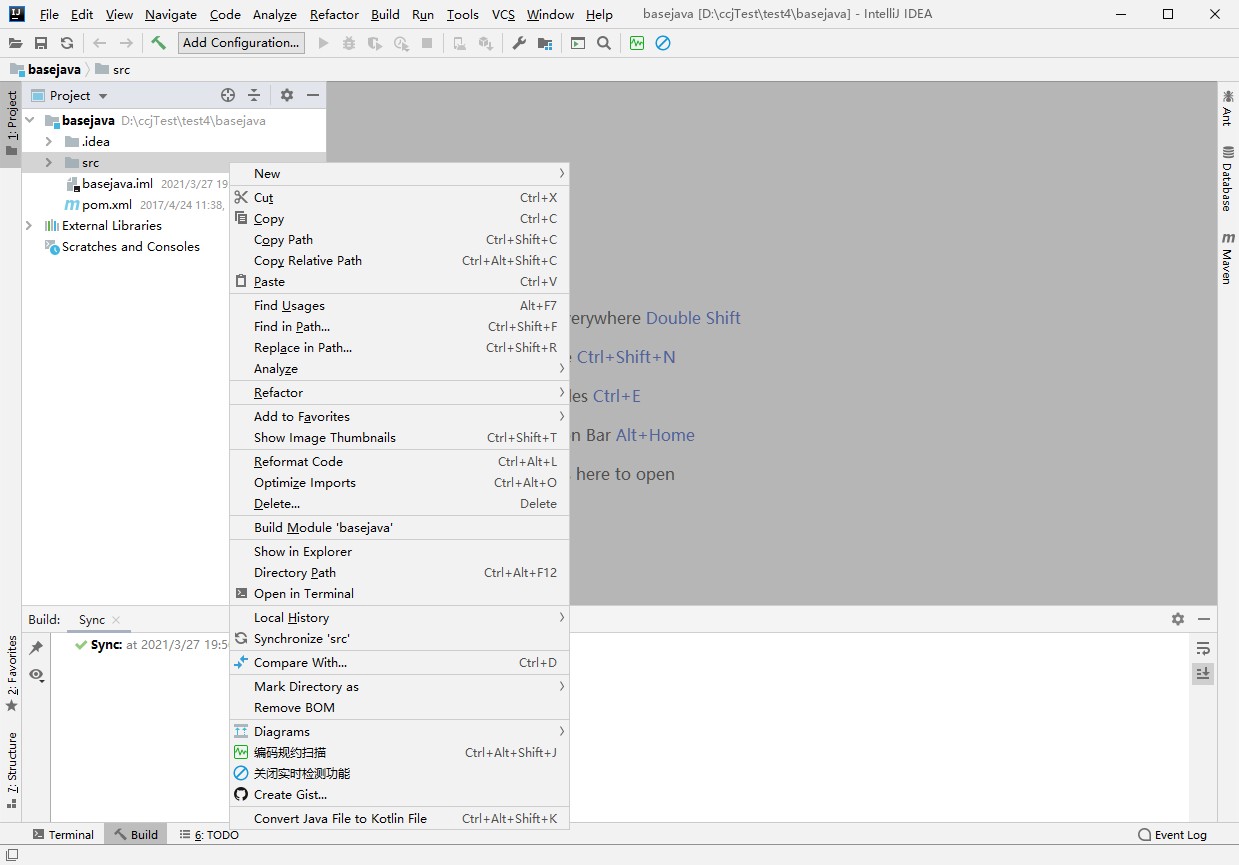Click the Build Project hammer icon
Screen dimensions: 1239x865
pyautogui.click(x=158, y=43)
